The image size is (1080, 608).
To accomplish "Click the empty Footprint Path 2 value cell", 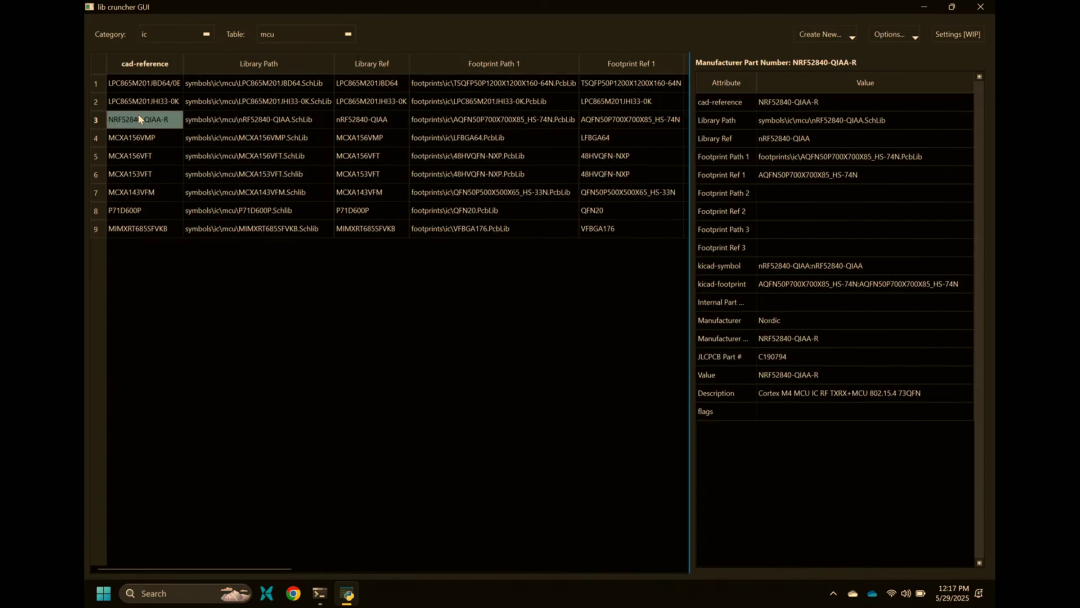I will [865, 193].
